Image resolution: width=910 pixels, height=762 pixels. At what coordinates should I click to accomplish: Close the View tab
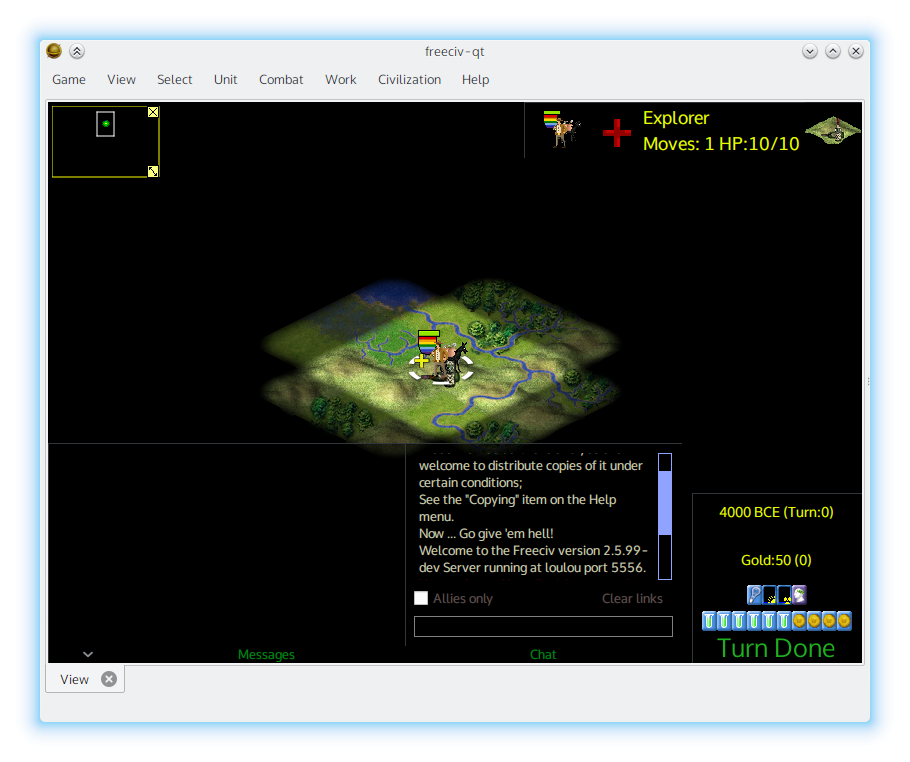pos(109,679)
